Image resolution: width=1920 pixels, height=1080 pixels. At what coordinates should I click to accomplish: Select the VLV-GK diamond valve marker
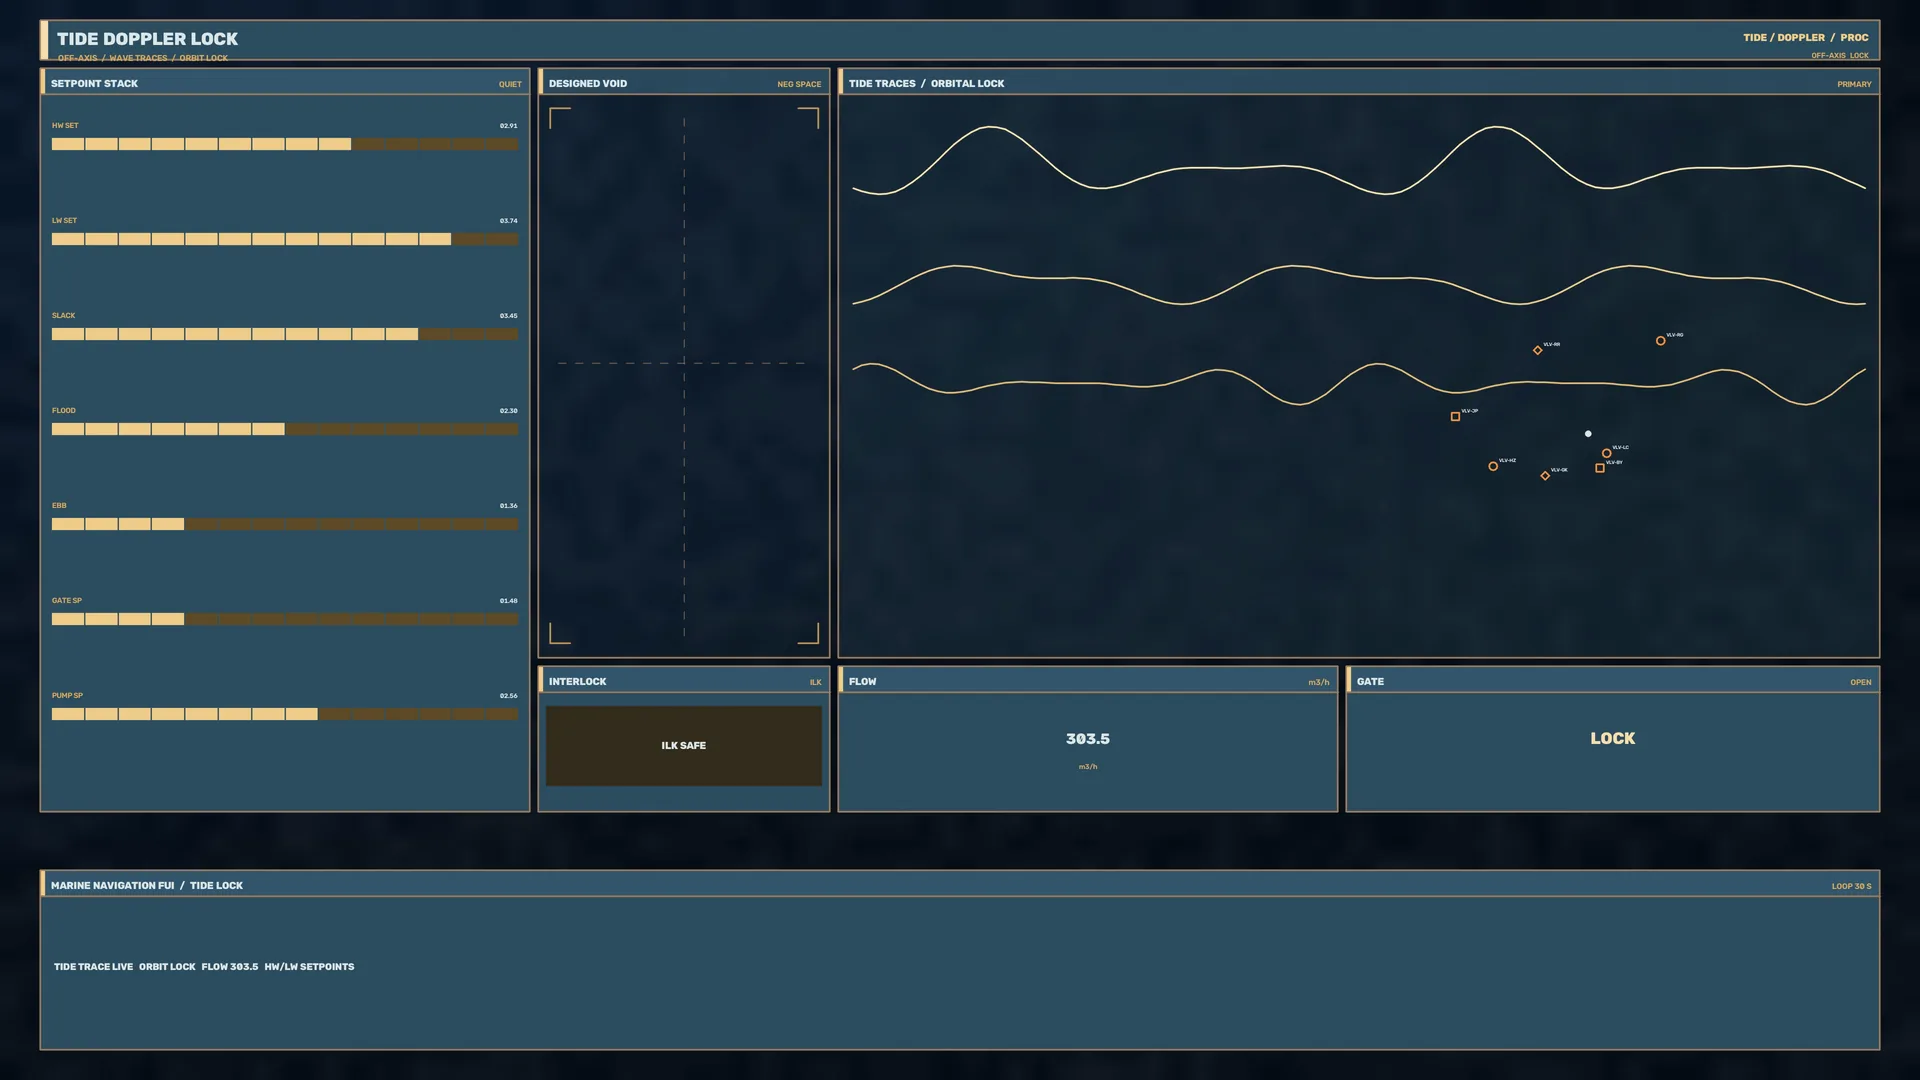(1545, 476)
